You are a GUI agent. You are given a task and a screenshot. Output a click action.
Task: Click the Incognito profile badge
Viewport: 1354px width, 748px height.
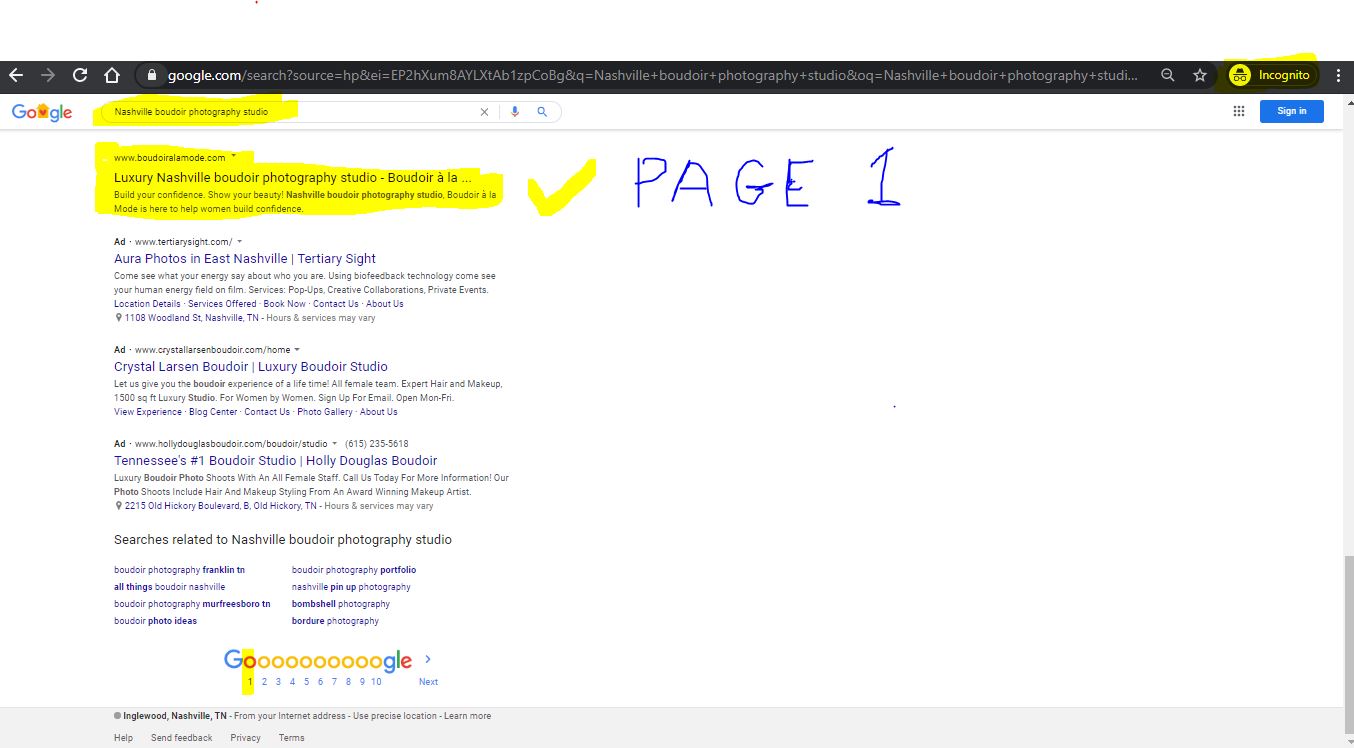tap(1270, 75)
